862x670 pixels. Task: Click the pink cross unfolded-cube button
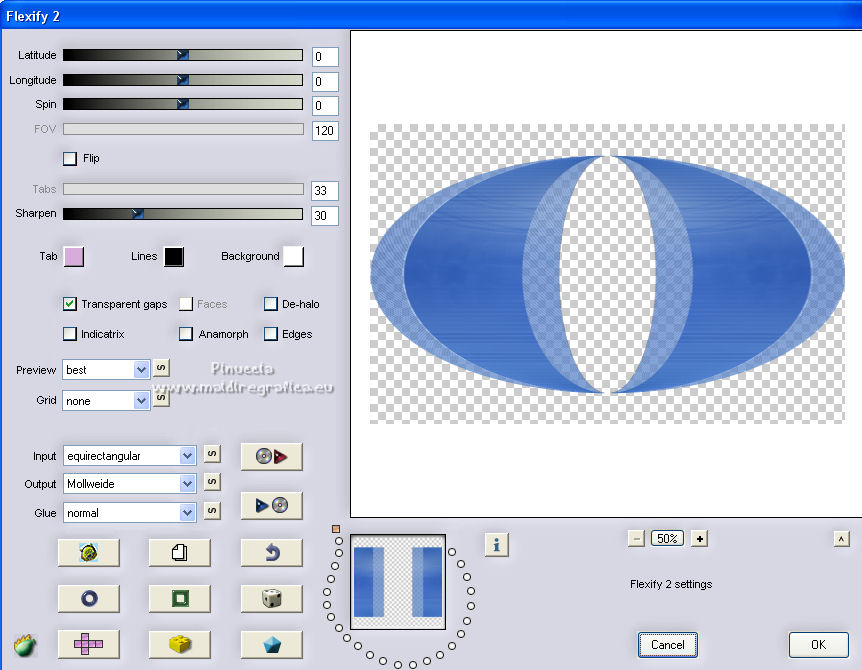[89, 644]
